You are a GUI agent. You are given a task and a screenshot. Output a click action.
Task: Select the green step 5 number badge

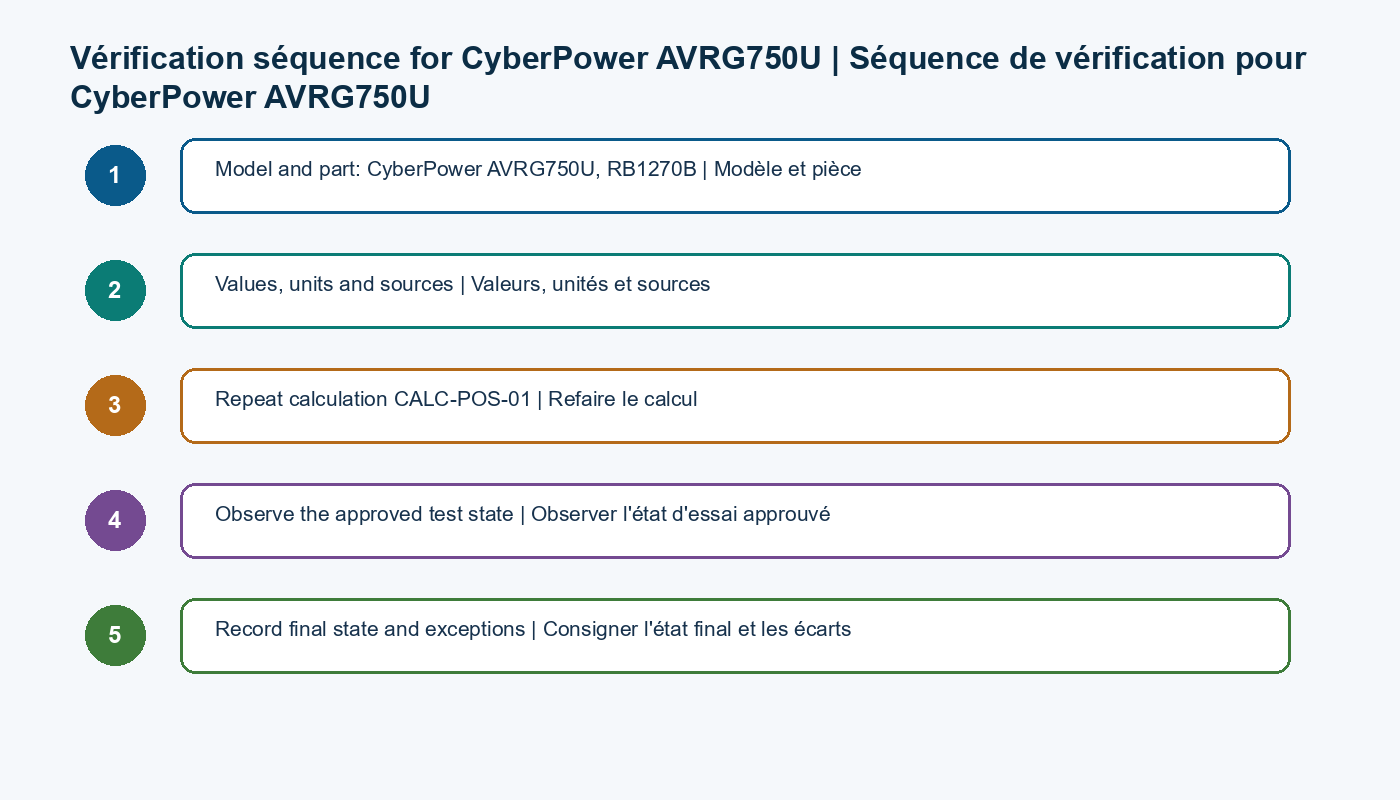pyautogui.click(x=115, y=636)
